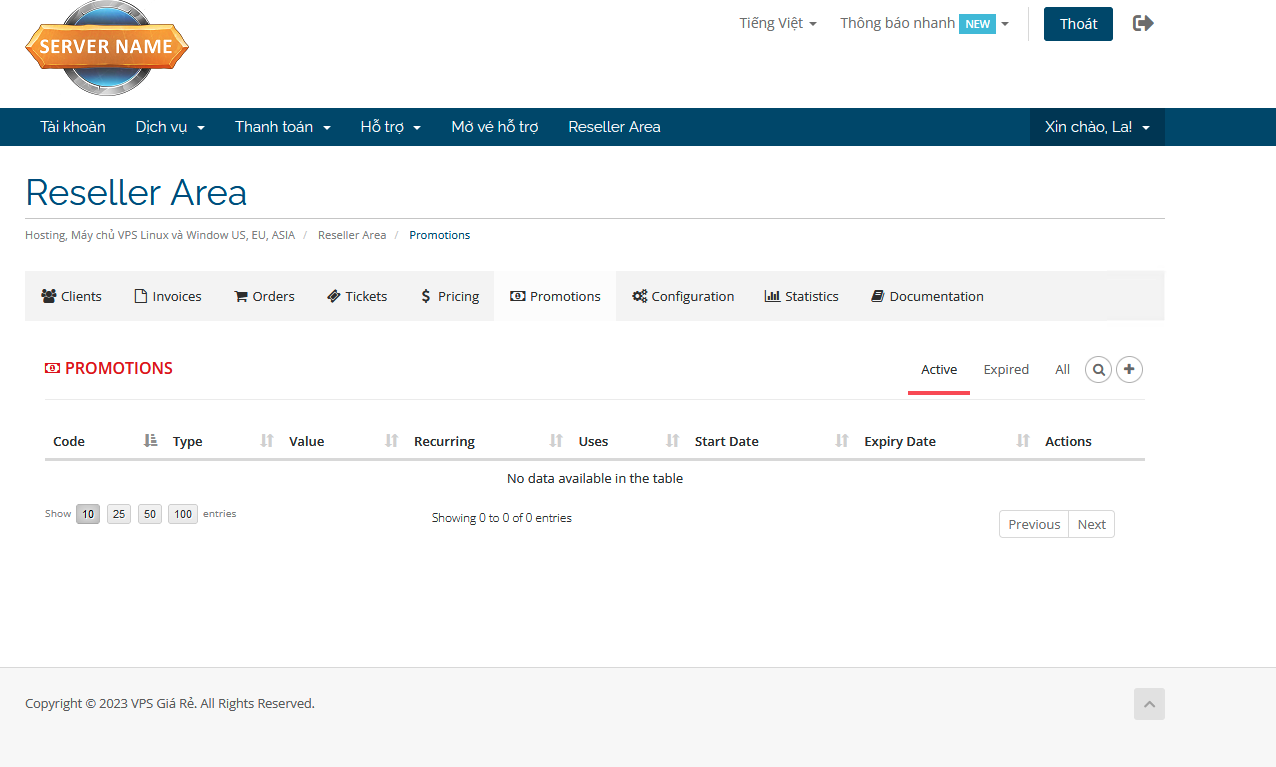Expand the Dịch vụ menu
The height and width of the screenshot is (767, 1276).
coord(170,127)
